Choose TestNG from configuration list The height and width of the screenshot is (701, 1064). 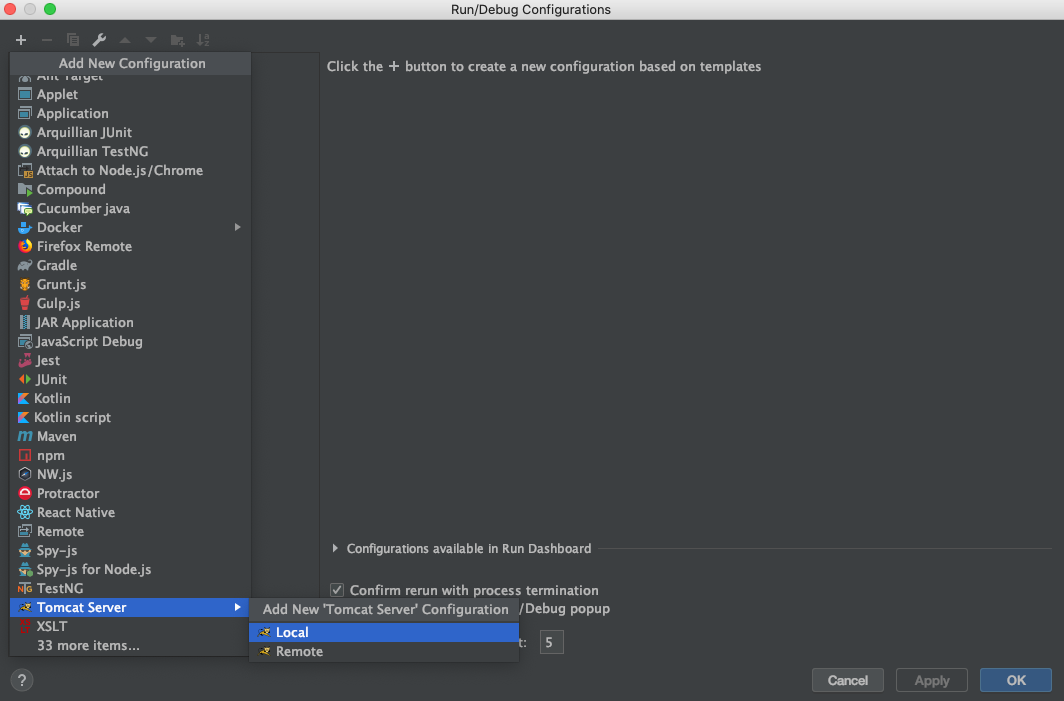(130, 588)
